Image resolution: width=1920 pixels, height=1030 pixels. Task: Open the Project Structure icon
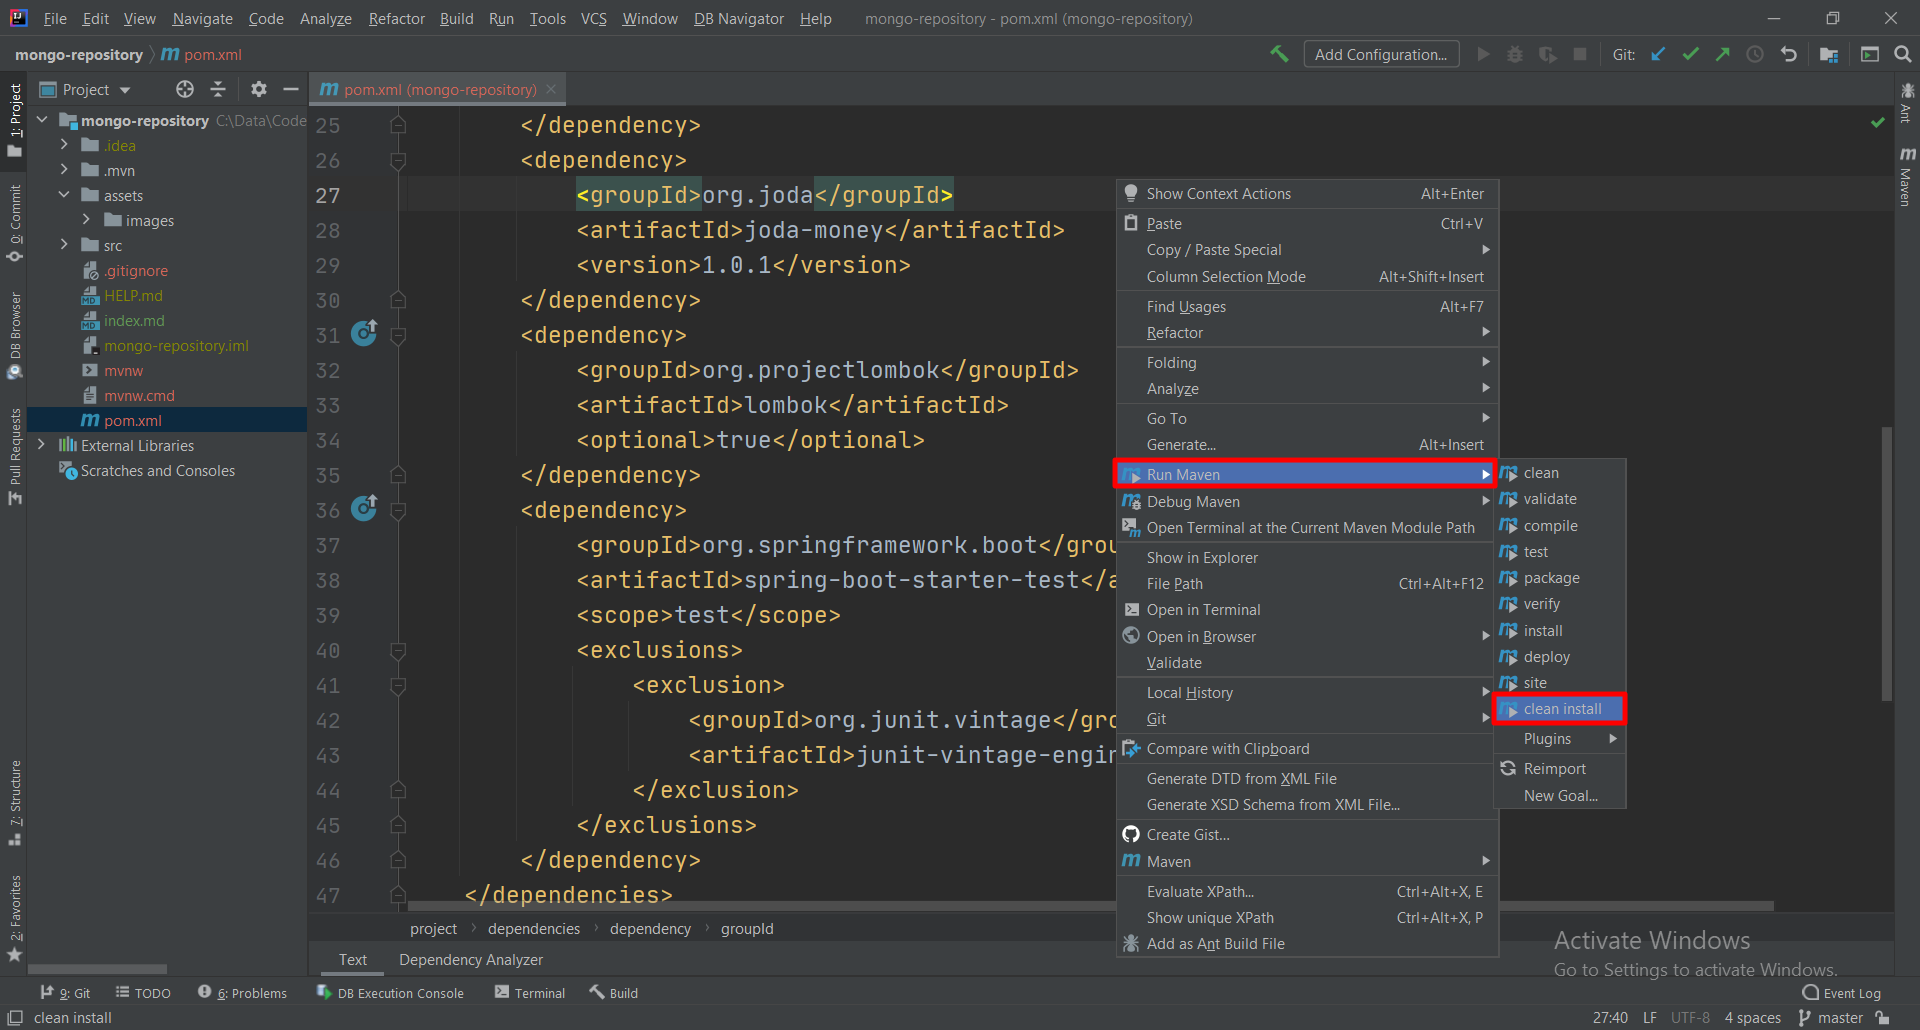[x=1829, y=54]
